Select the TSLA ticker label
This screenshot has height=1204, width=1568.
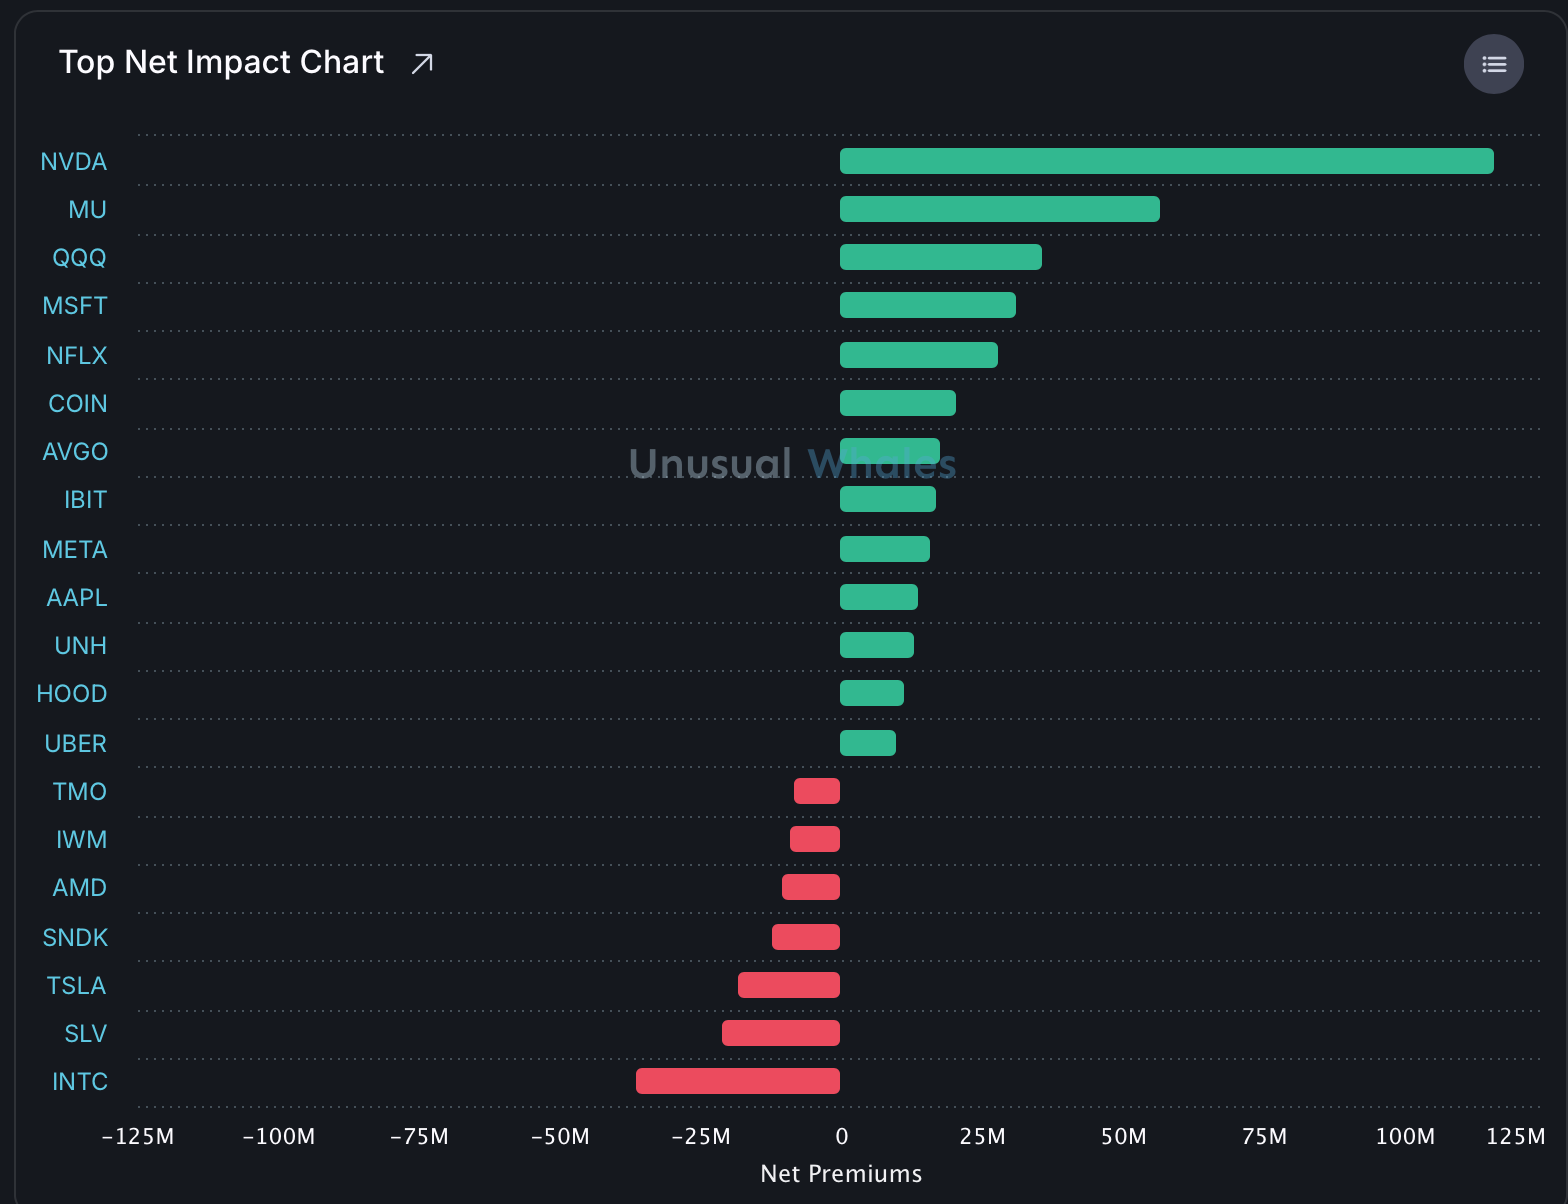(76, 986)
